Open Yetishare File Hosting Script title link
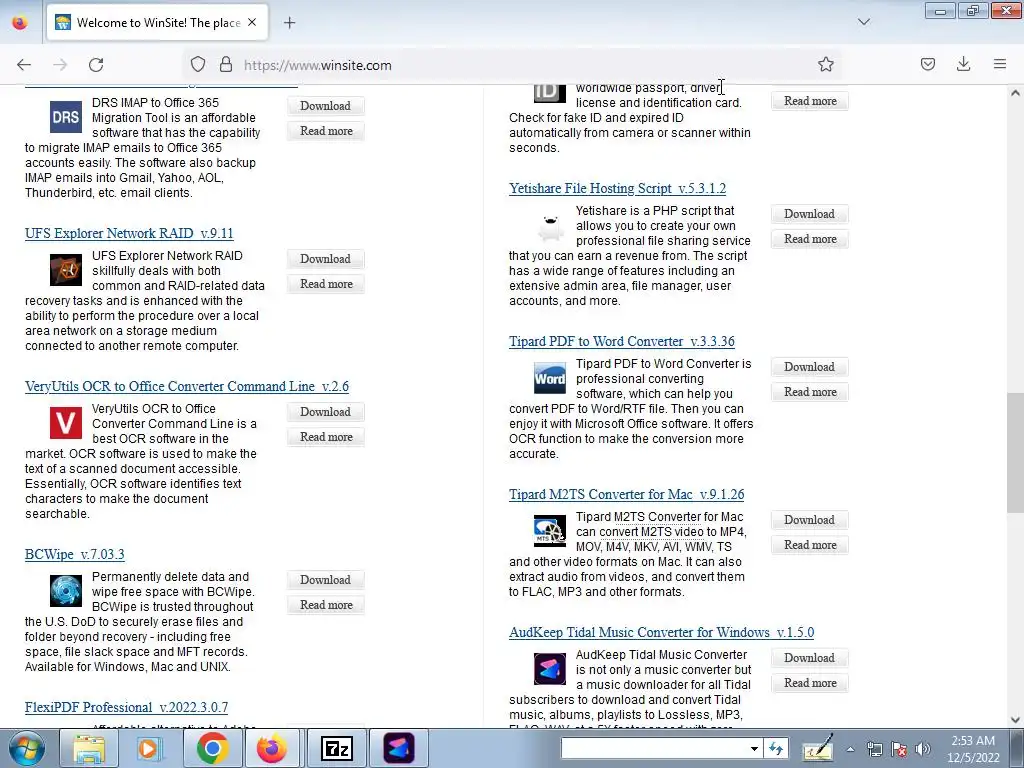Viewport: 1024px width, 768px height. 617,188
